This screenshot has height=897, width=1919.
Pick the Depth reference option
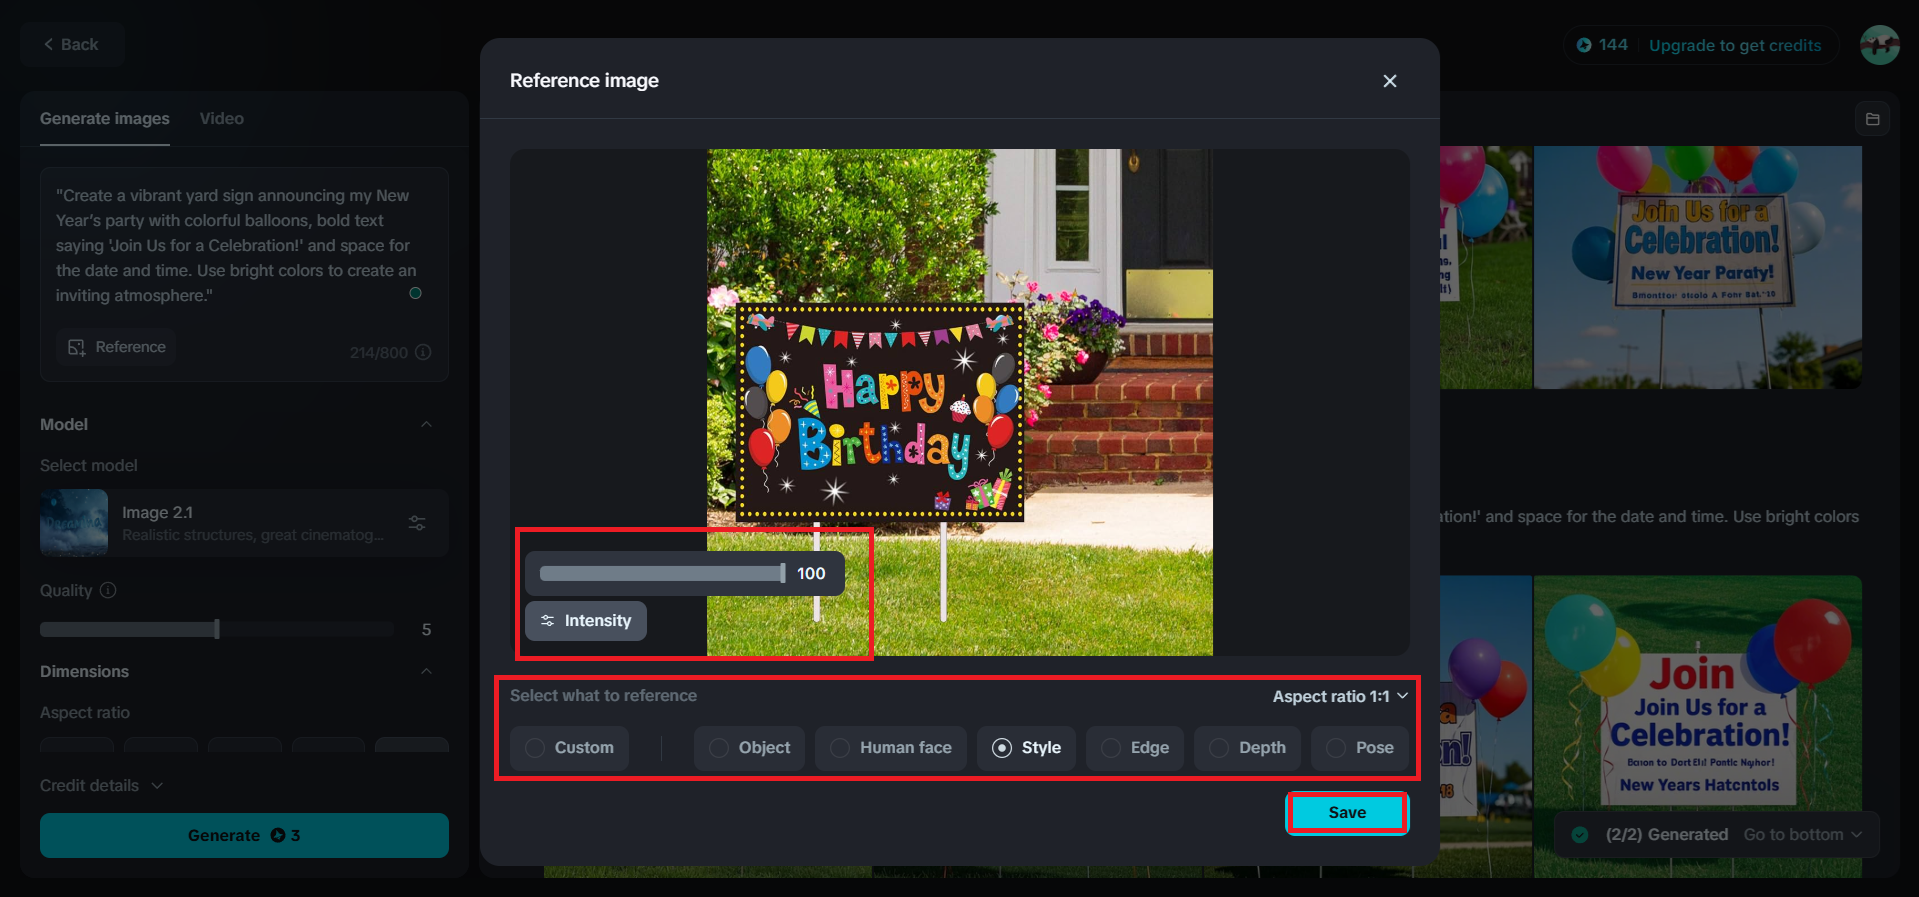pos(1247,748)
